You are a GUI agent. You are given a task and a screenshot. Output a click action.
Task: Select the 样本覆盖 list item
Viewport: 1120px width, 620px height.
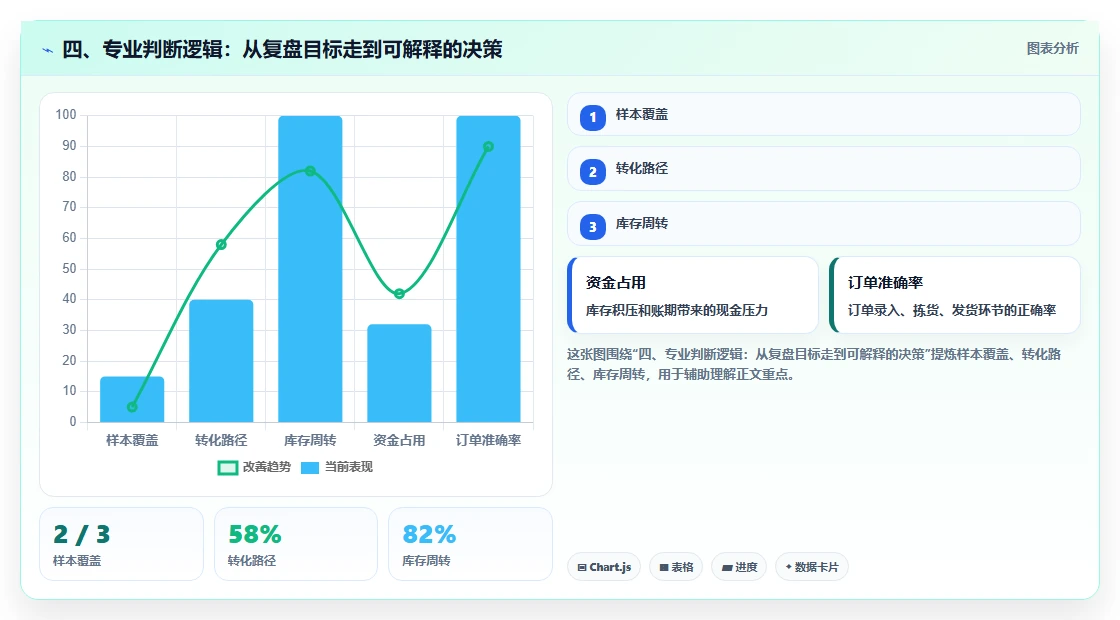pyautogui.click(x=824, y=114)
